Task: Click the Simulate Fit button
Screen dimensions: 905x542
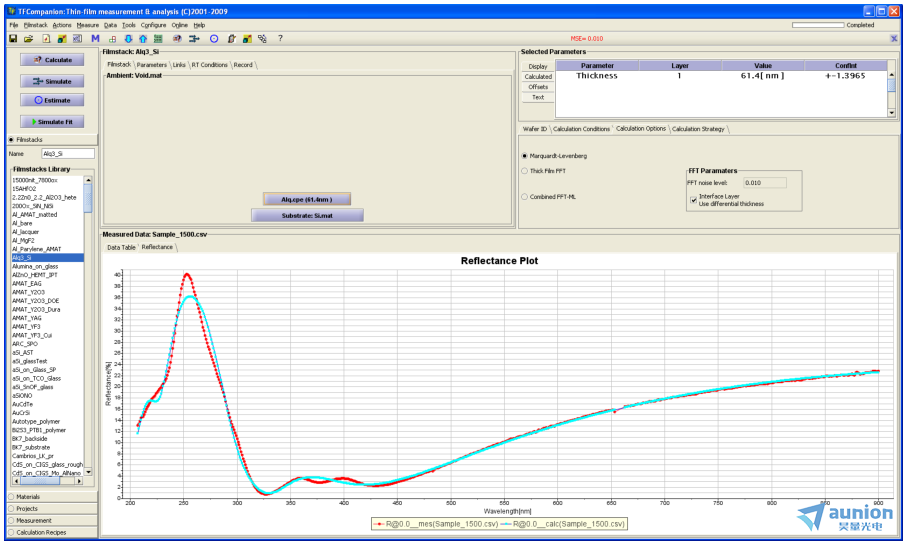Action: point(53,122)
